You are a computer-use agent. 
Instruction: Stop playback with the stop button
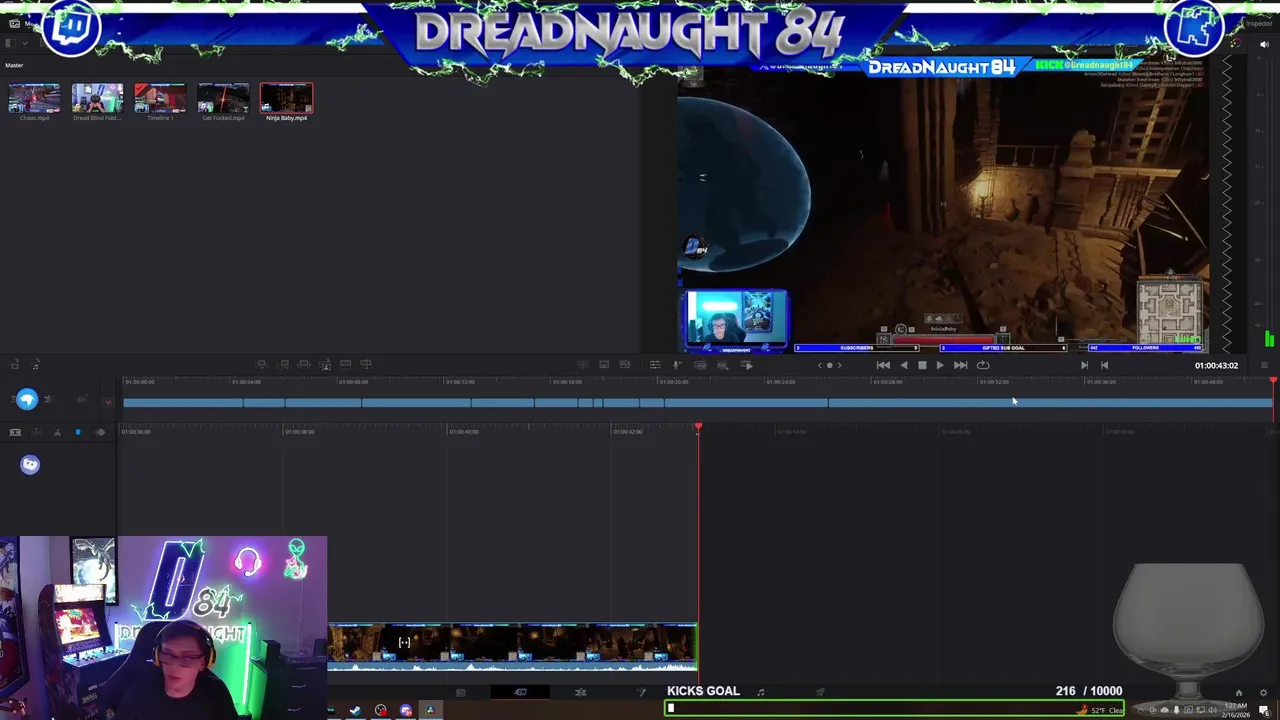pos(922,365)
